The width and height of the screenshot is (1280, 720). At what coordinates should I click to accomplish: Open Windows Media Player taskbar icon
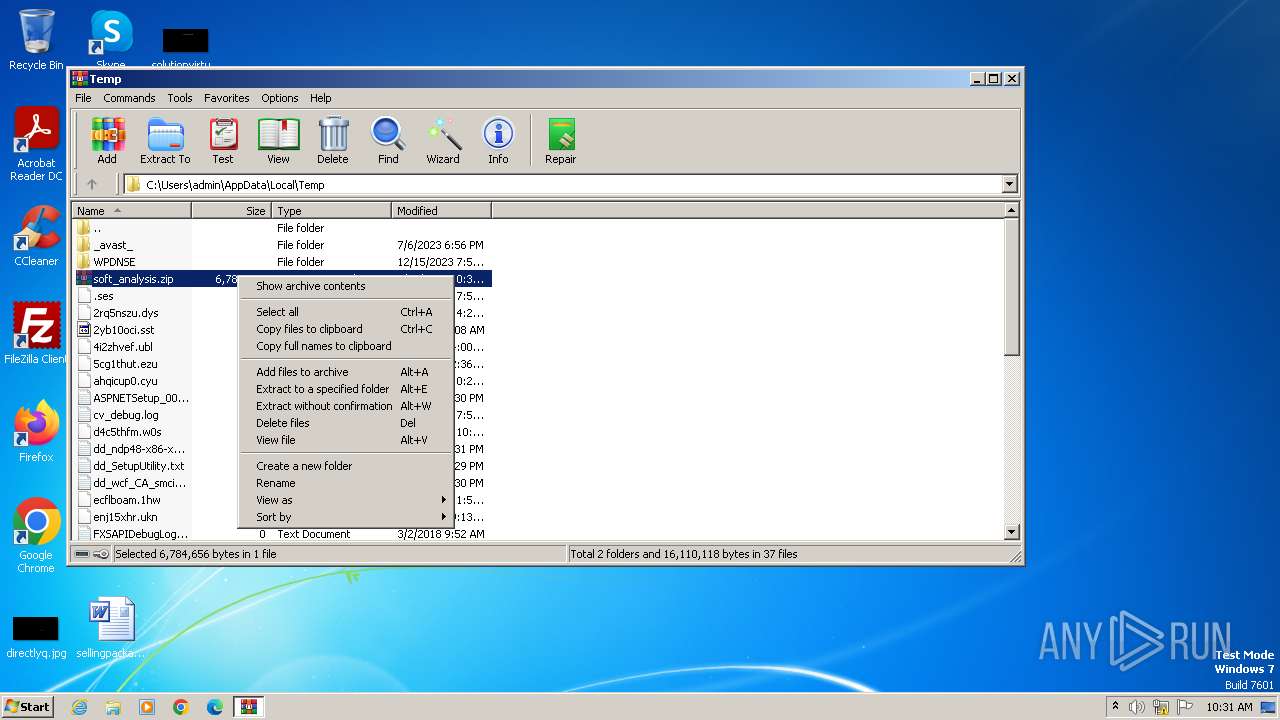[x=147, y=707]
